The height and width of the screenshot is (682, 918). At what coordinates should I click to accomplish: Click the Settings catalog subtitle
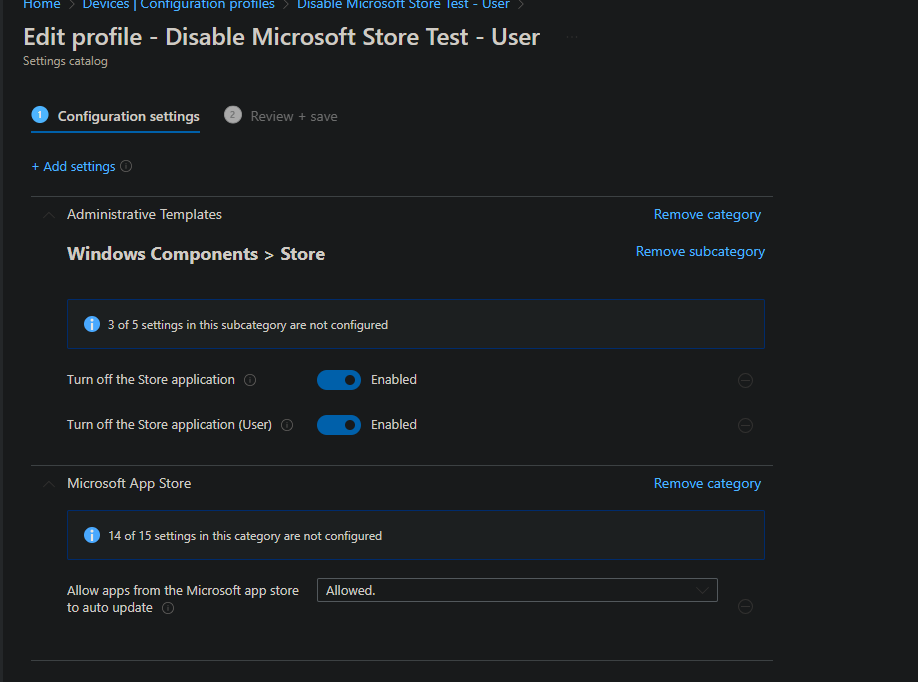(x=65, y=61)
